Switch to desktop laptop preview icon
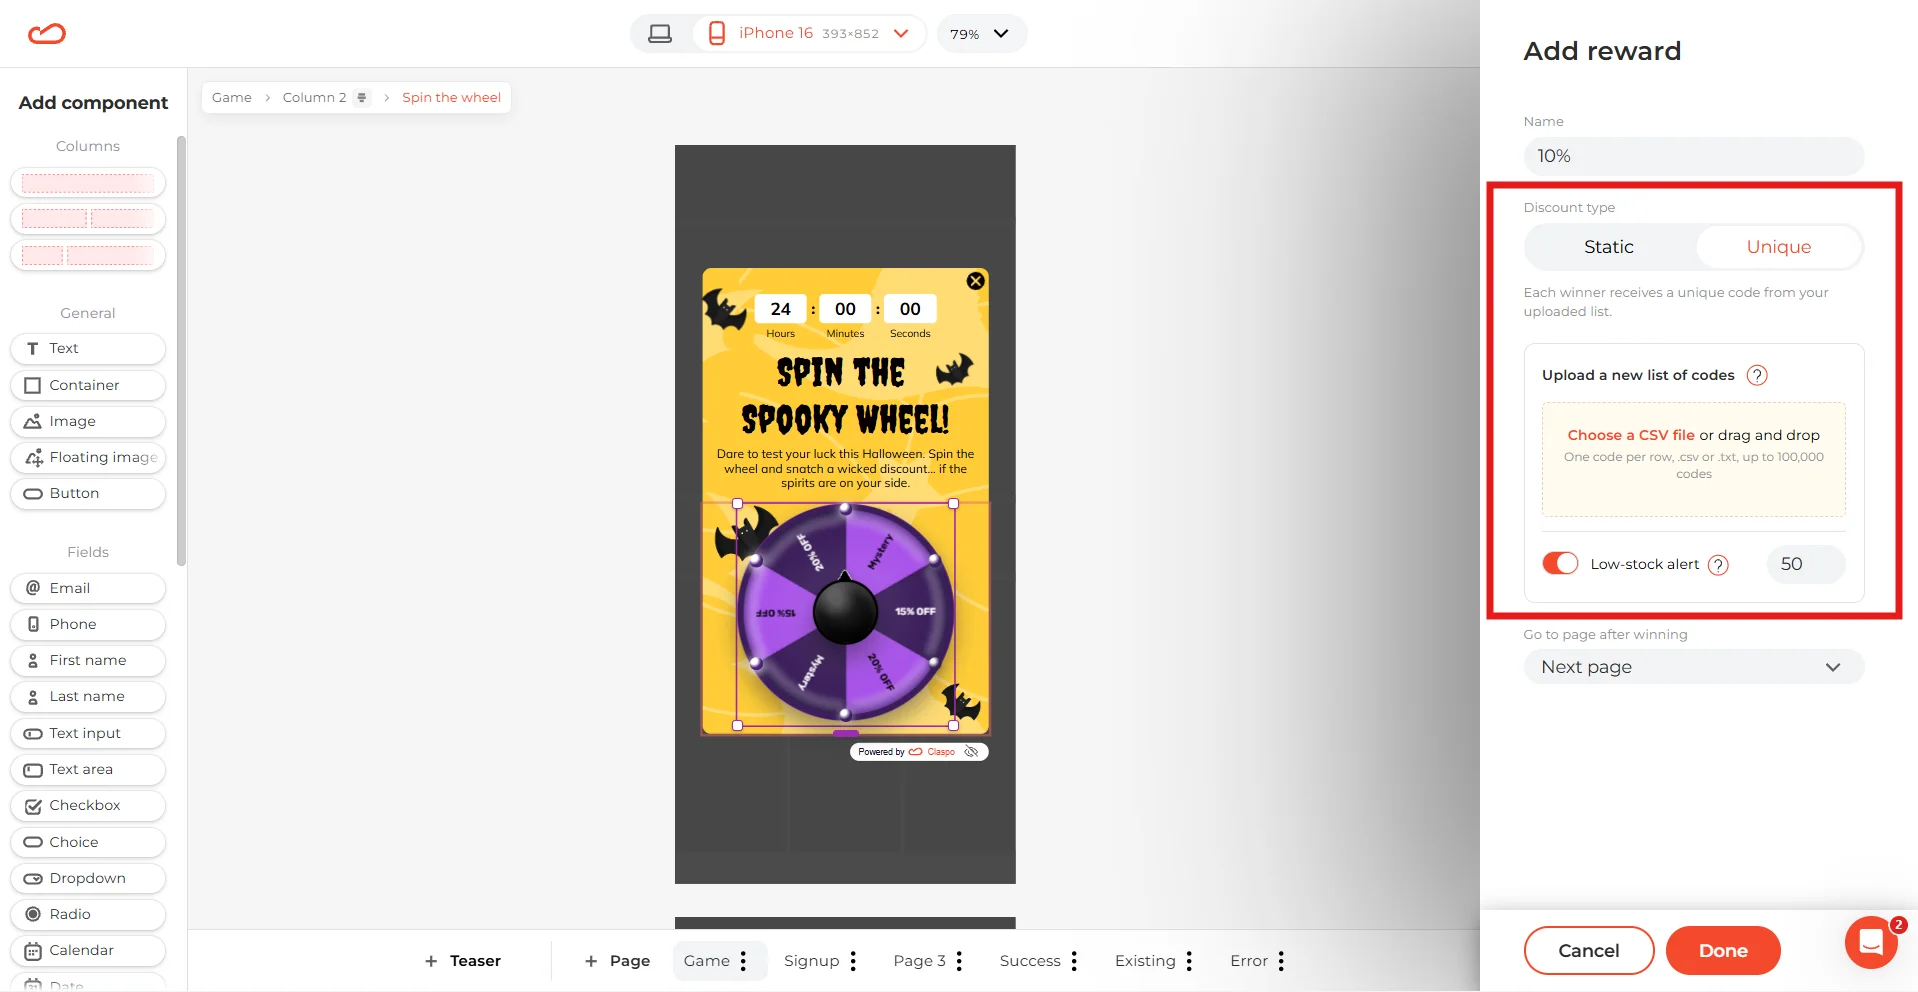Viewport: 1918px width, 992px height. 660,34
